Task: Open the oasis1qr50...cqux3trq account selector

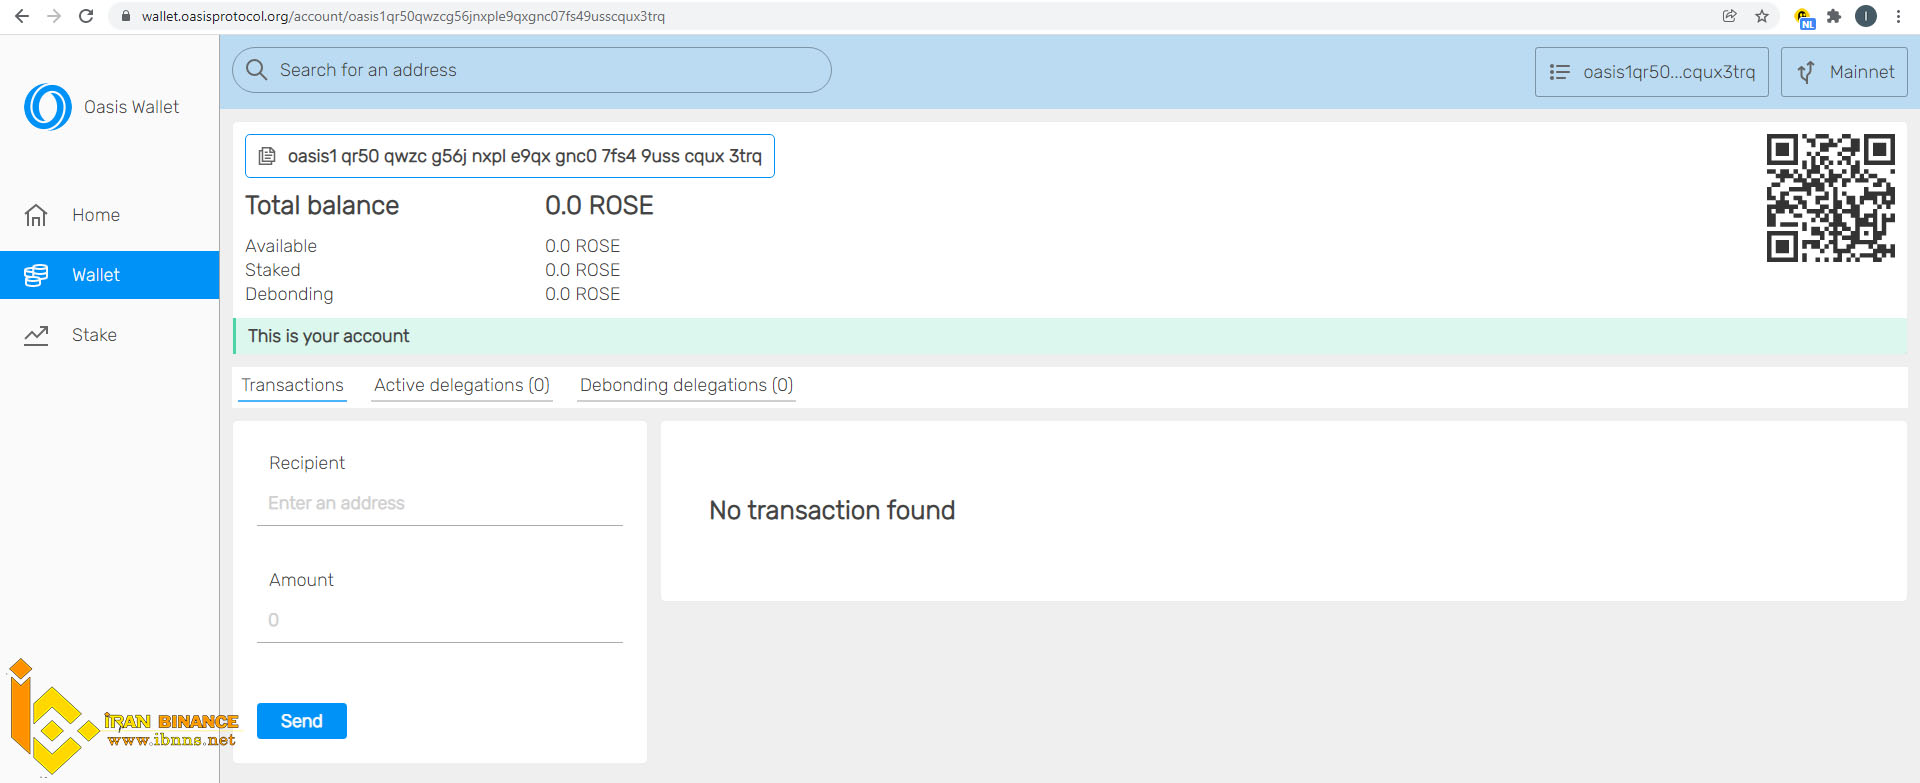Action: (1652, 72)
